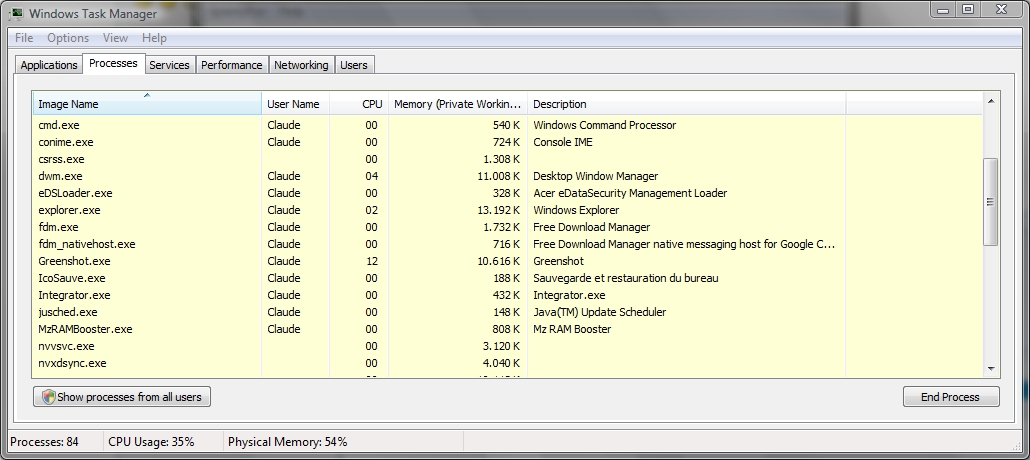
Task: Switch to the Users tab
Action: [354, 65]
